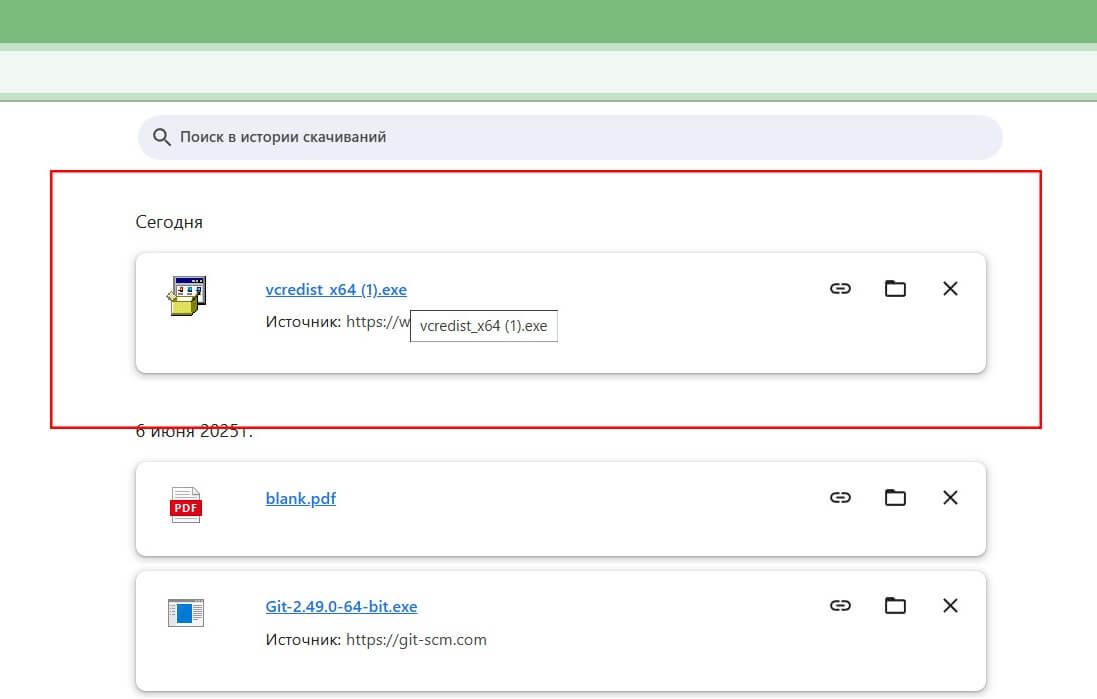Click the magnifier search icon

pos(161,137)
